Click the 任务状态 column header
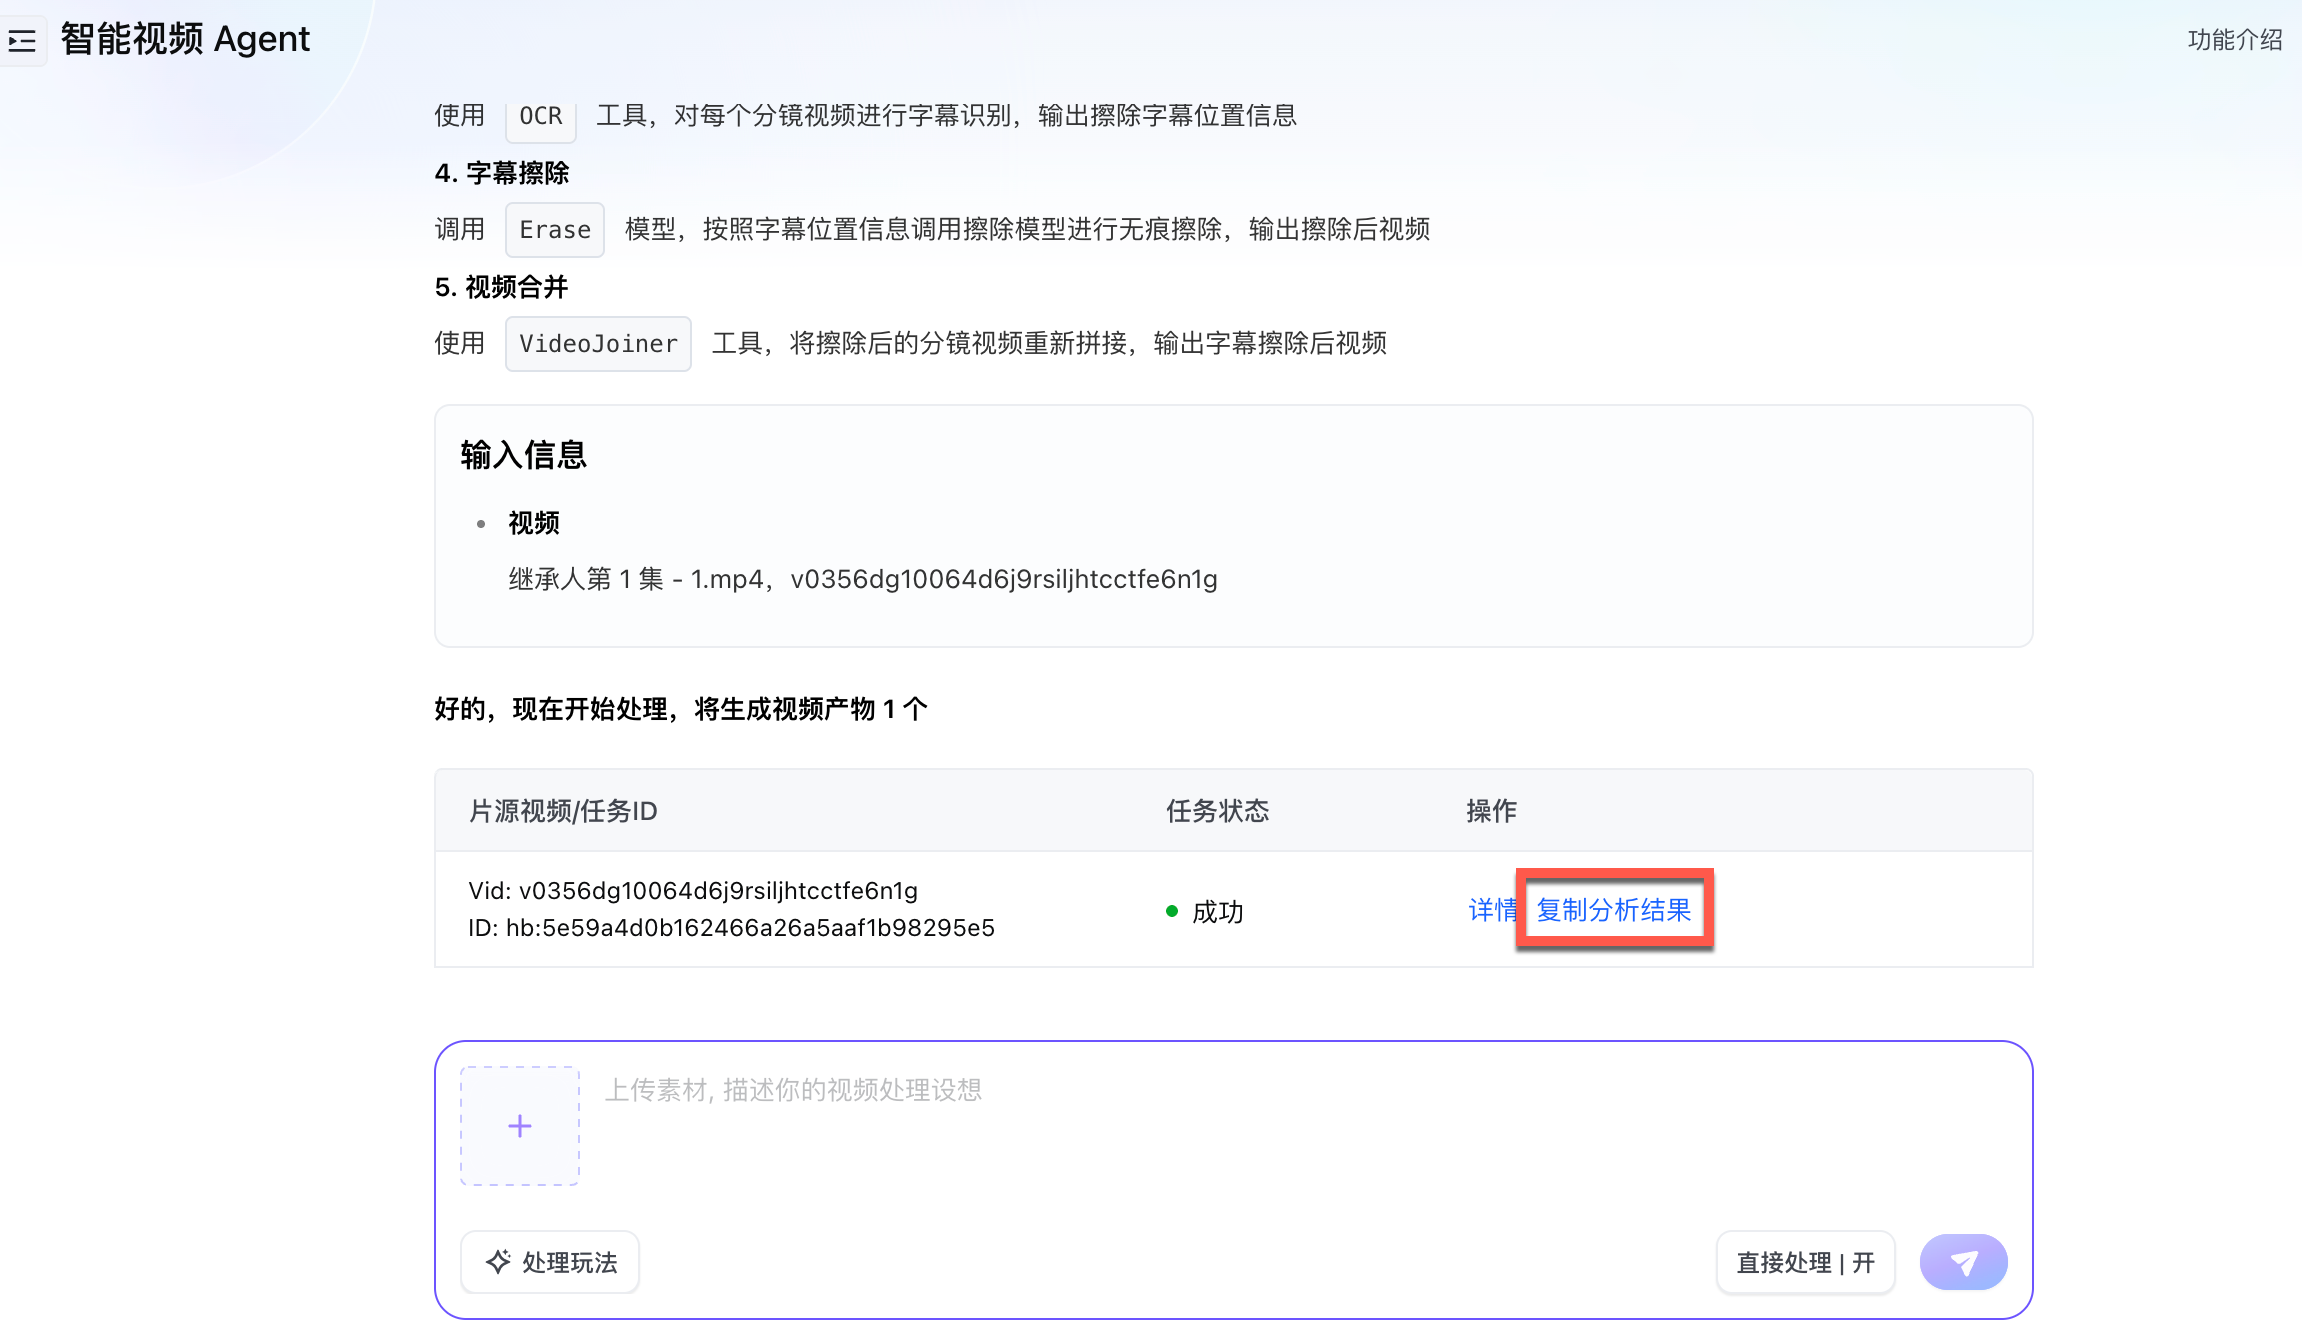The width and height of the screenshot is (2302, 1342). coord(1217,811)
